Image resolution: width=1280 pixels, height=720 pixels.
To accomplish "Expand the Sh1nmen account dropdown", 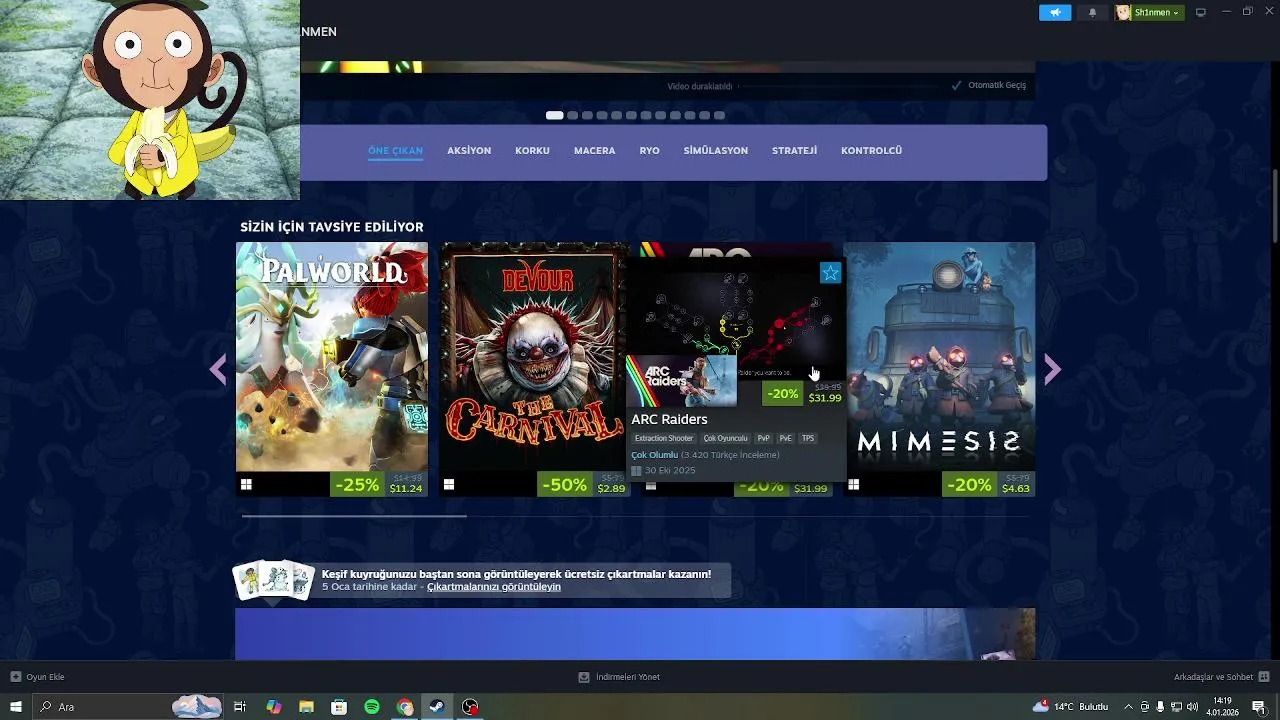I will tap(1157, 12).
